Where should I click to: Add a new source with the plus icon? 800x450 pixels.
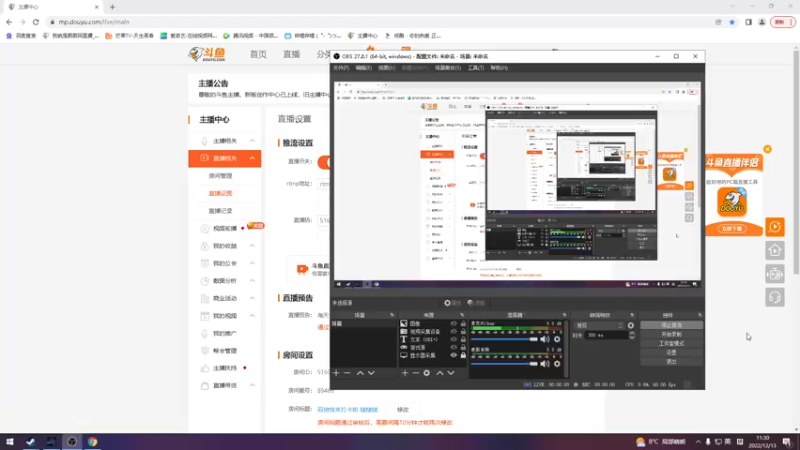tap(405, 373)
